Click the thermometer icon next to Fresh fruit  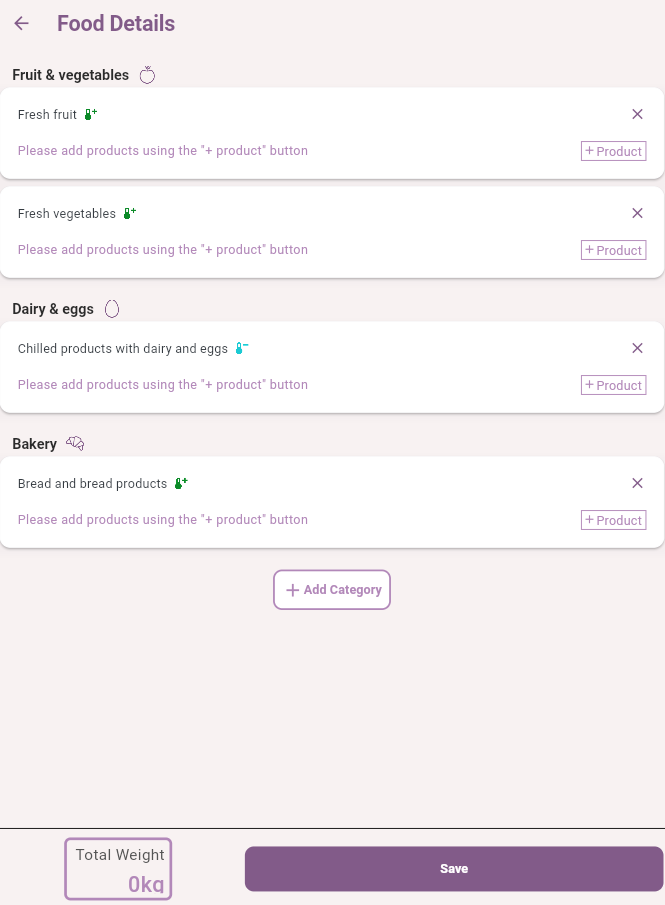[x=90, y=115]
